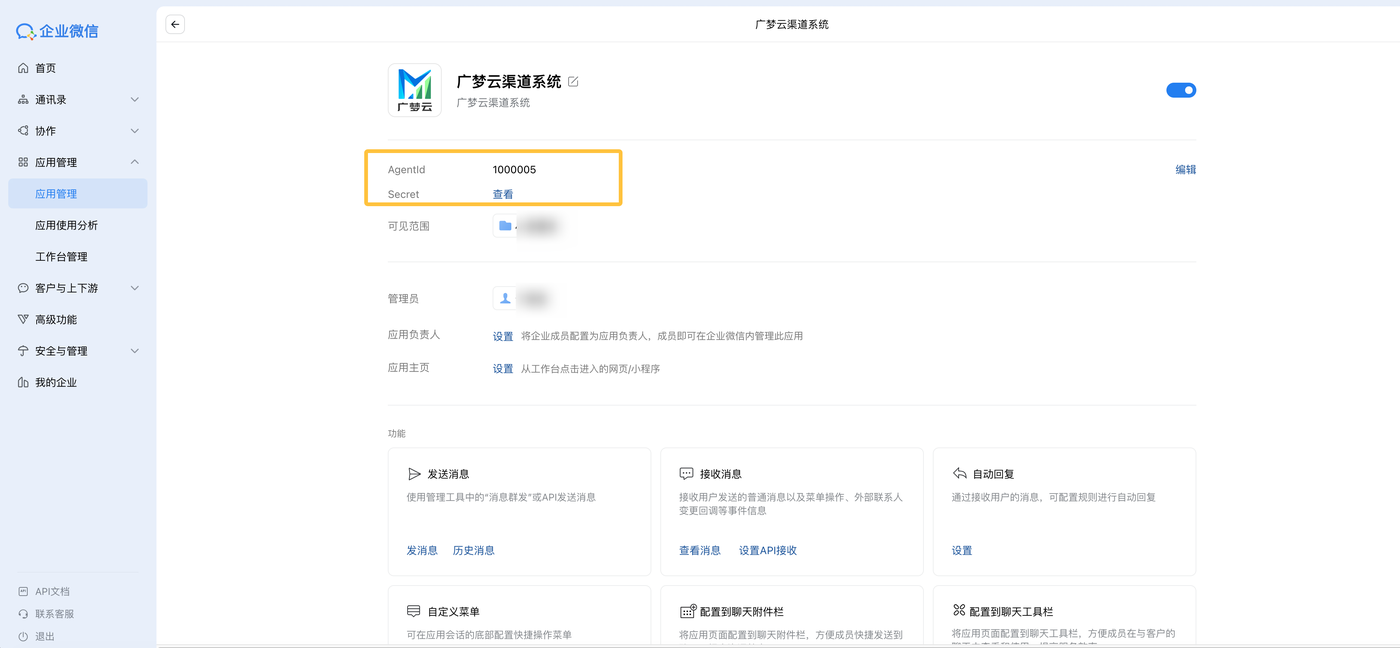Click the 首页 home icon
The image size is (1400, 648).
(23, 68)
